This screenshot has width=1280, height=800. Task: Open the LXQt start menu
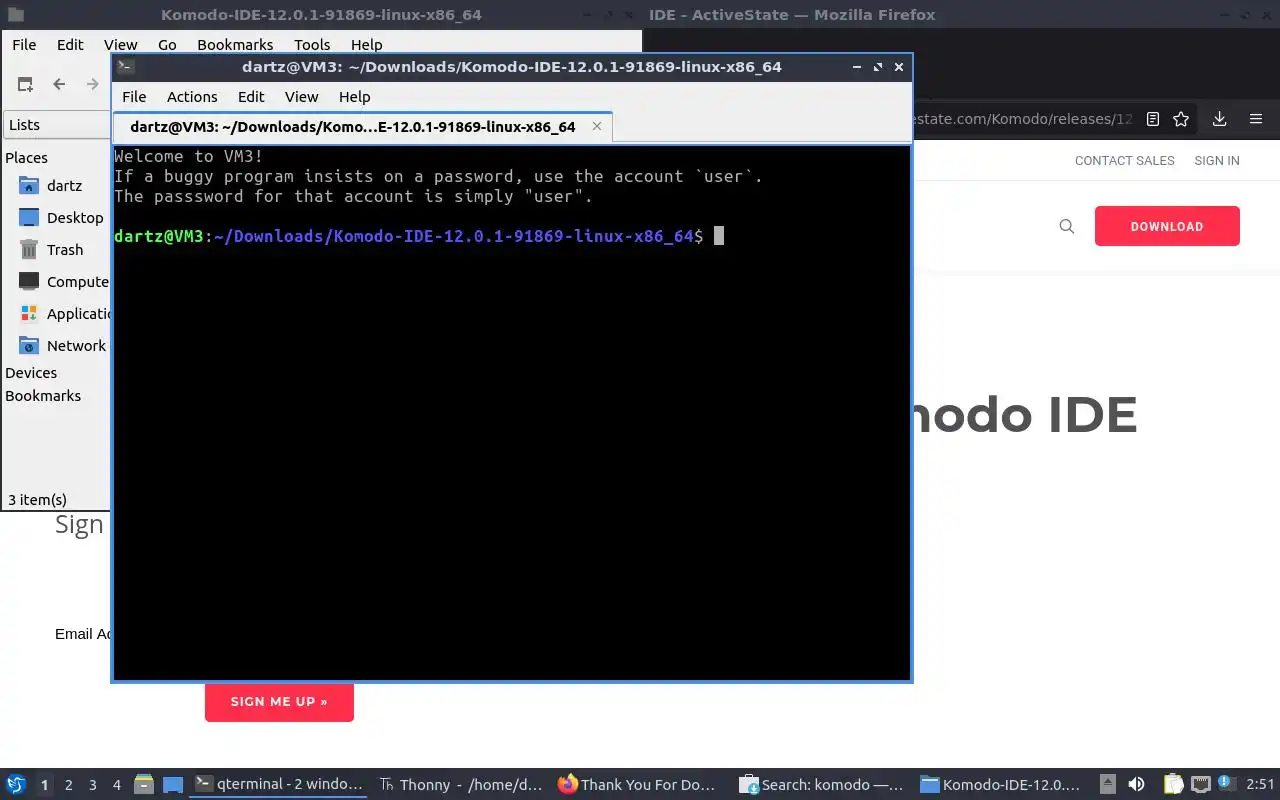pos(16,785)
